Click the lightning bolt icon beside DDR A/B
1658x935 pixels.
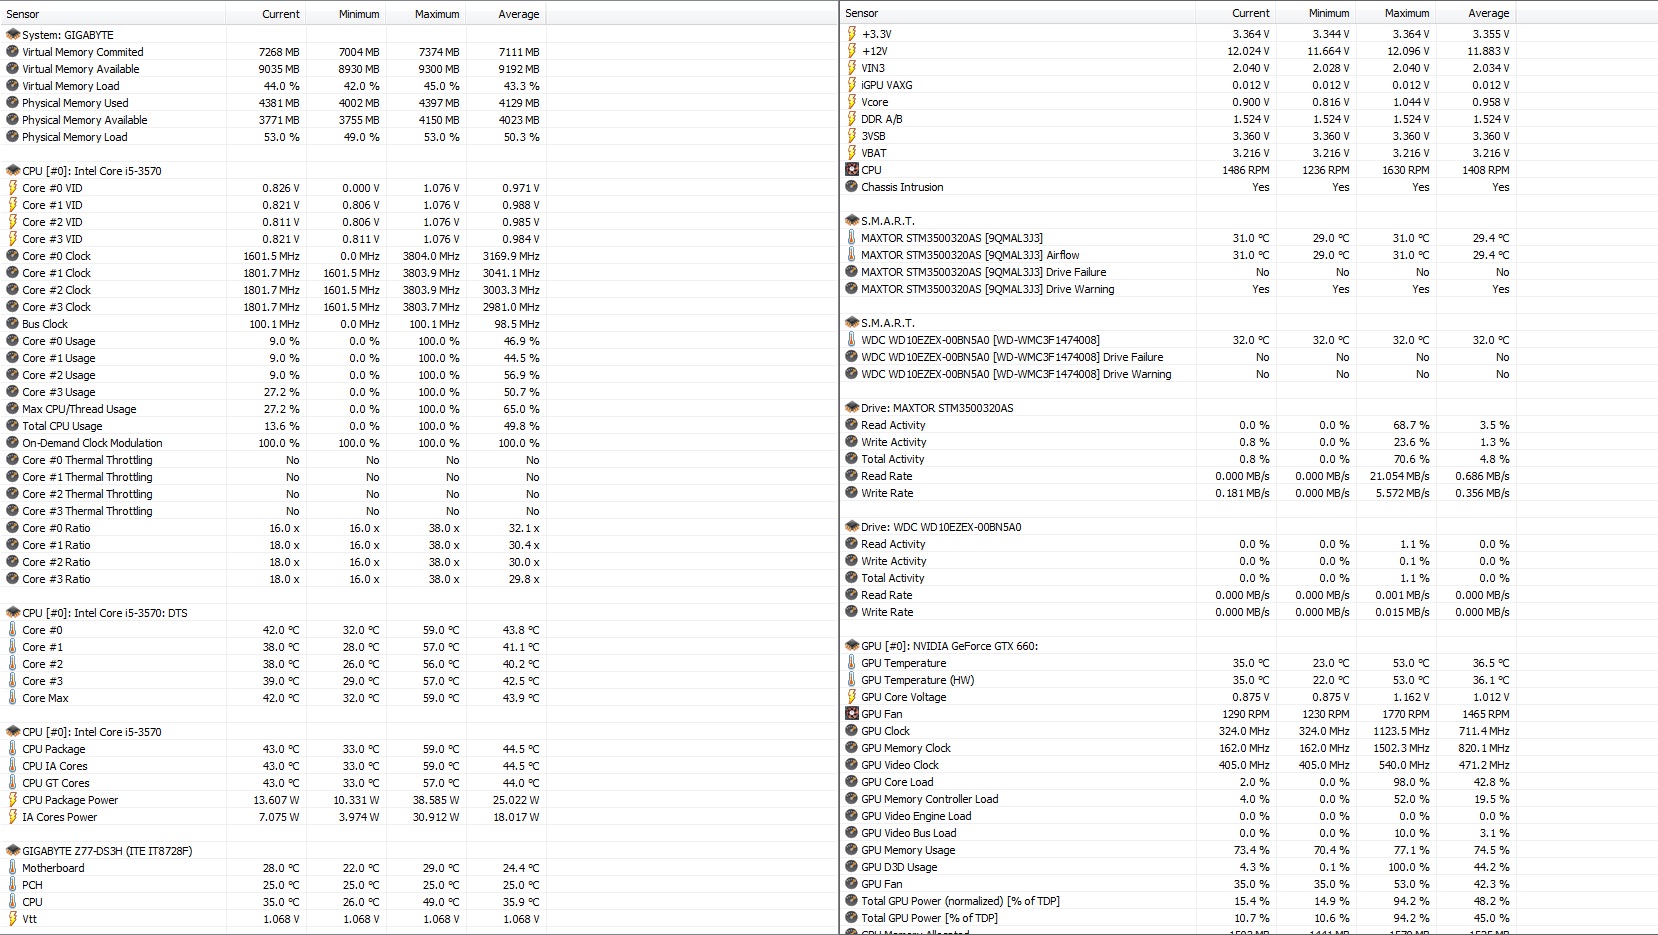point(851,119)
